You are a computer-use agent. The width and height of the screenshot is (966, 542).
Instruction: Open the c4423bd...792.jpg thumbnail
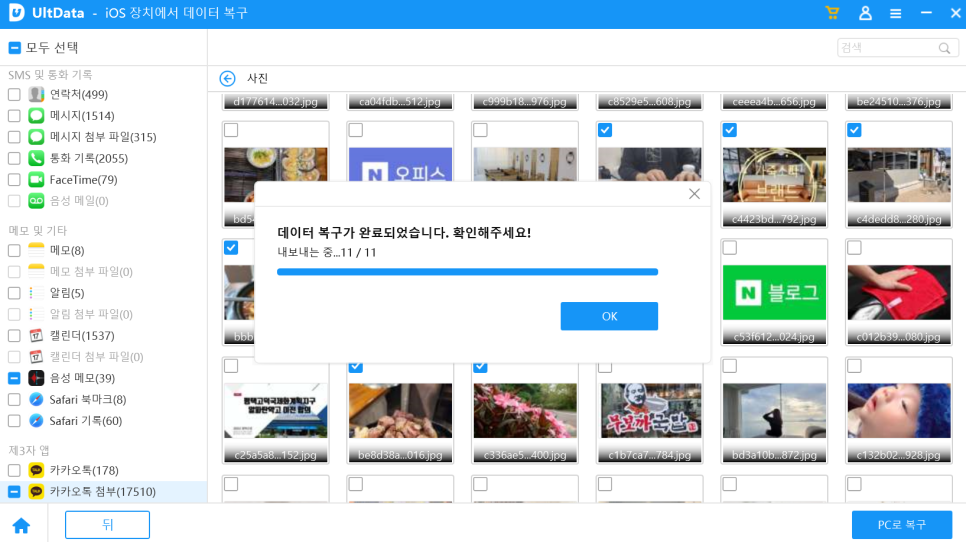[x=774, y=175]
